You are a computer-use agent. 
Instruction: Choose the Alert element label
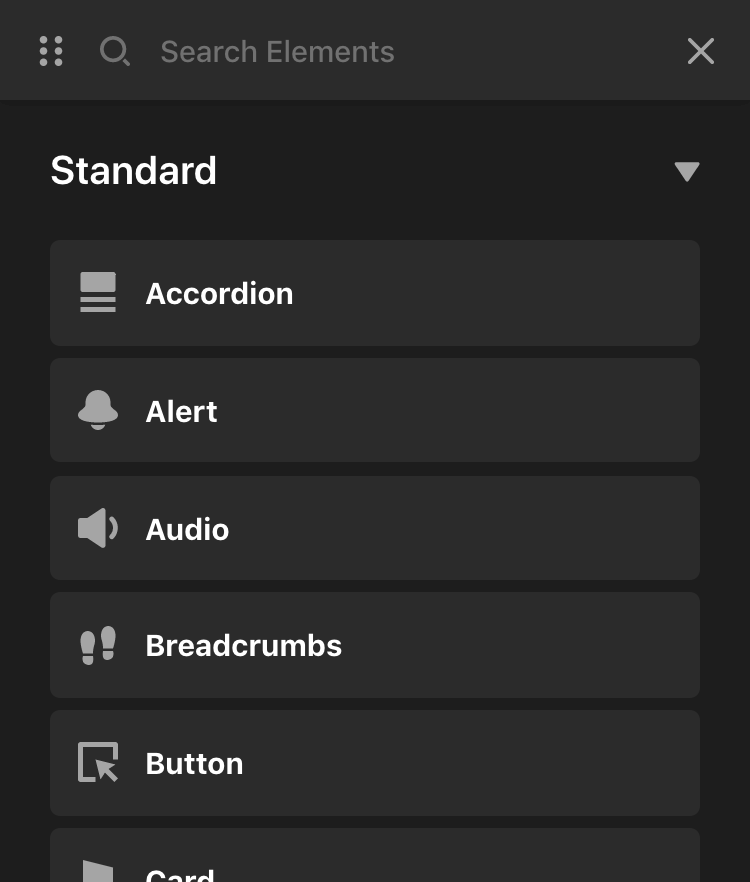coord(182,411)
